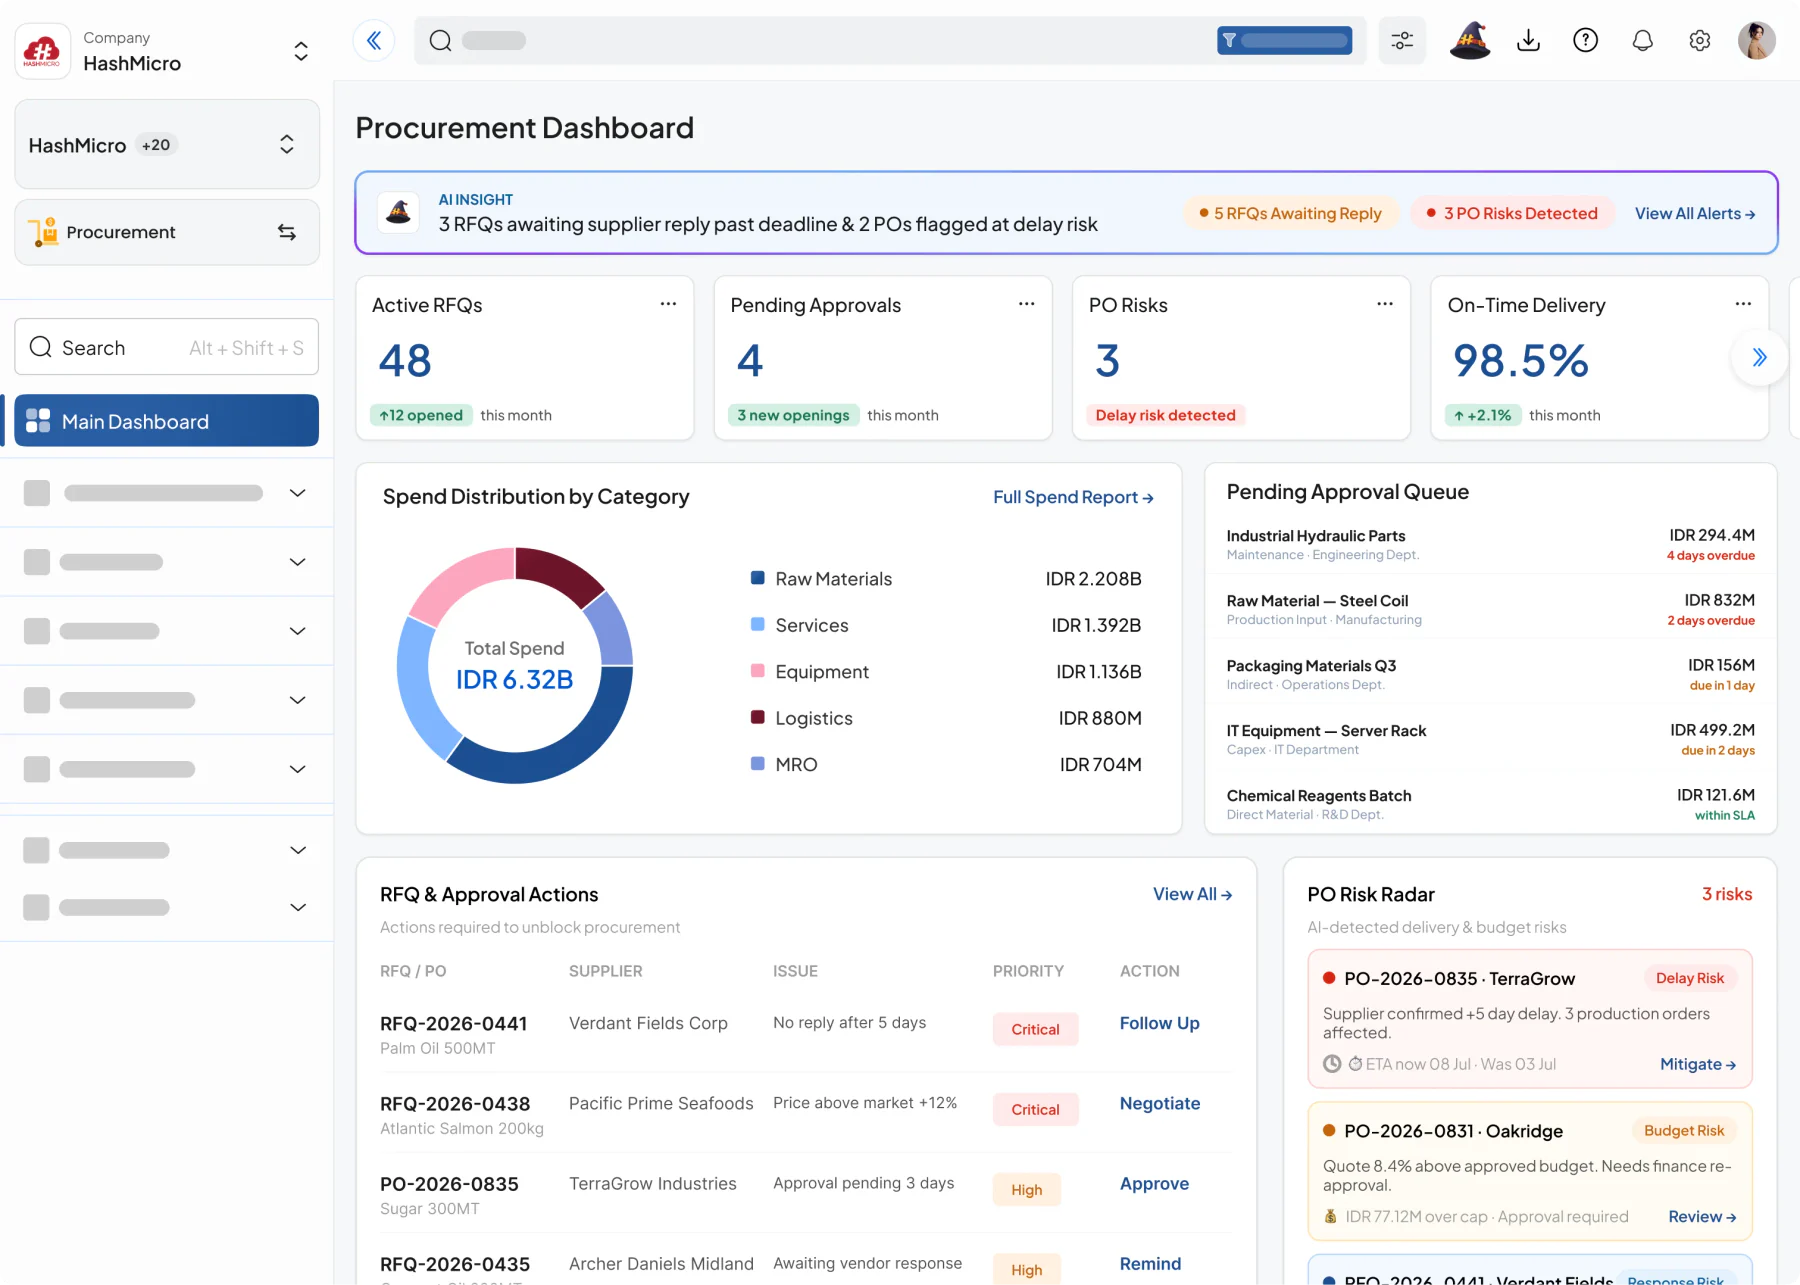
Task: Click Negotiate for RFQ-2026-0438
Action: tap(1160, 1103)
